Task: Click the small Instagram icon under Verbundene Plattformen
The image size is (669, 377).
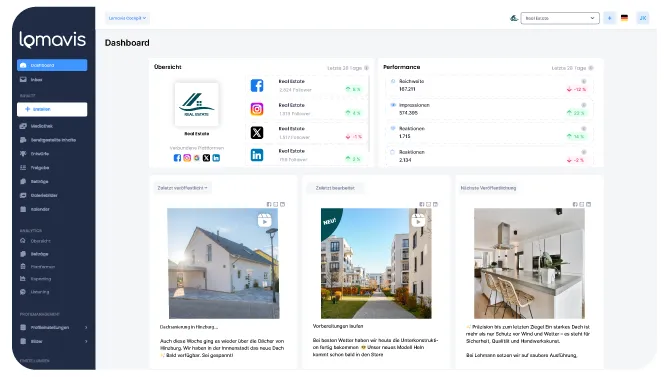Action: pos(187,158)
